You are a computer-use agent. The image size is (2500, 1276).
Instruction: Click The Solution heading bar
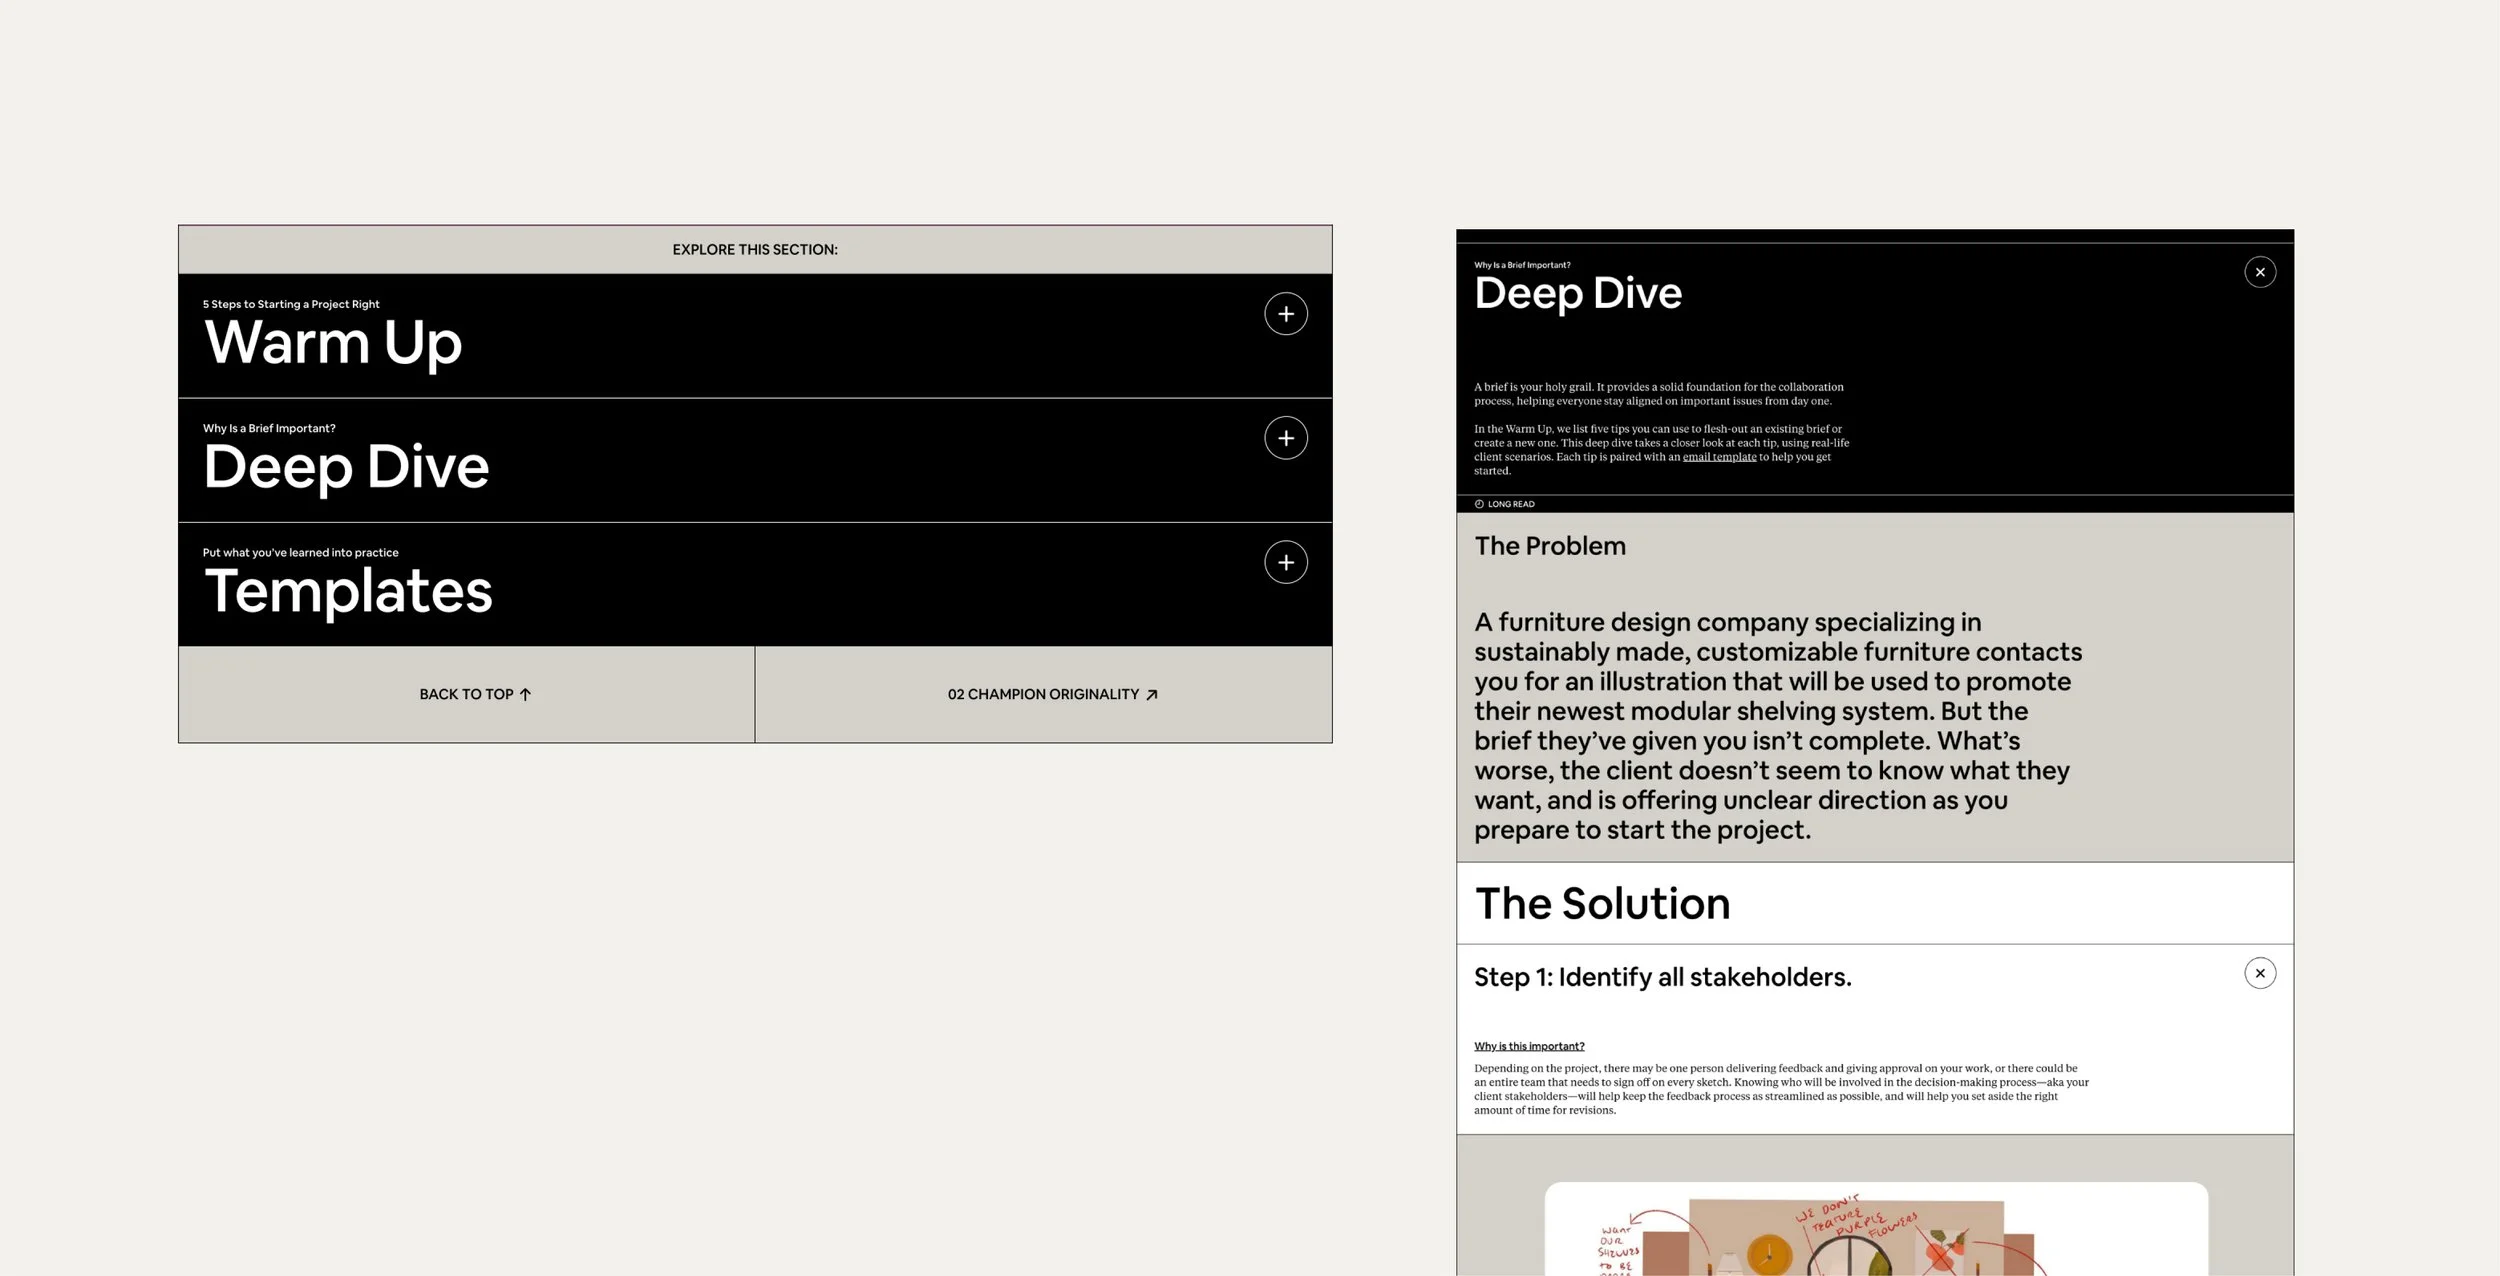point(1602,903)
